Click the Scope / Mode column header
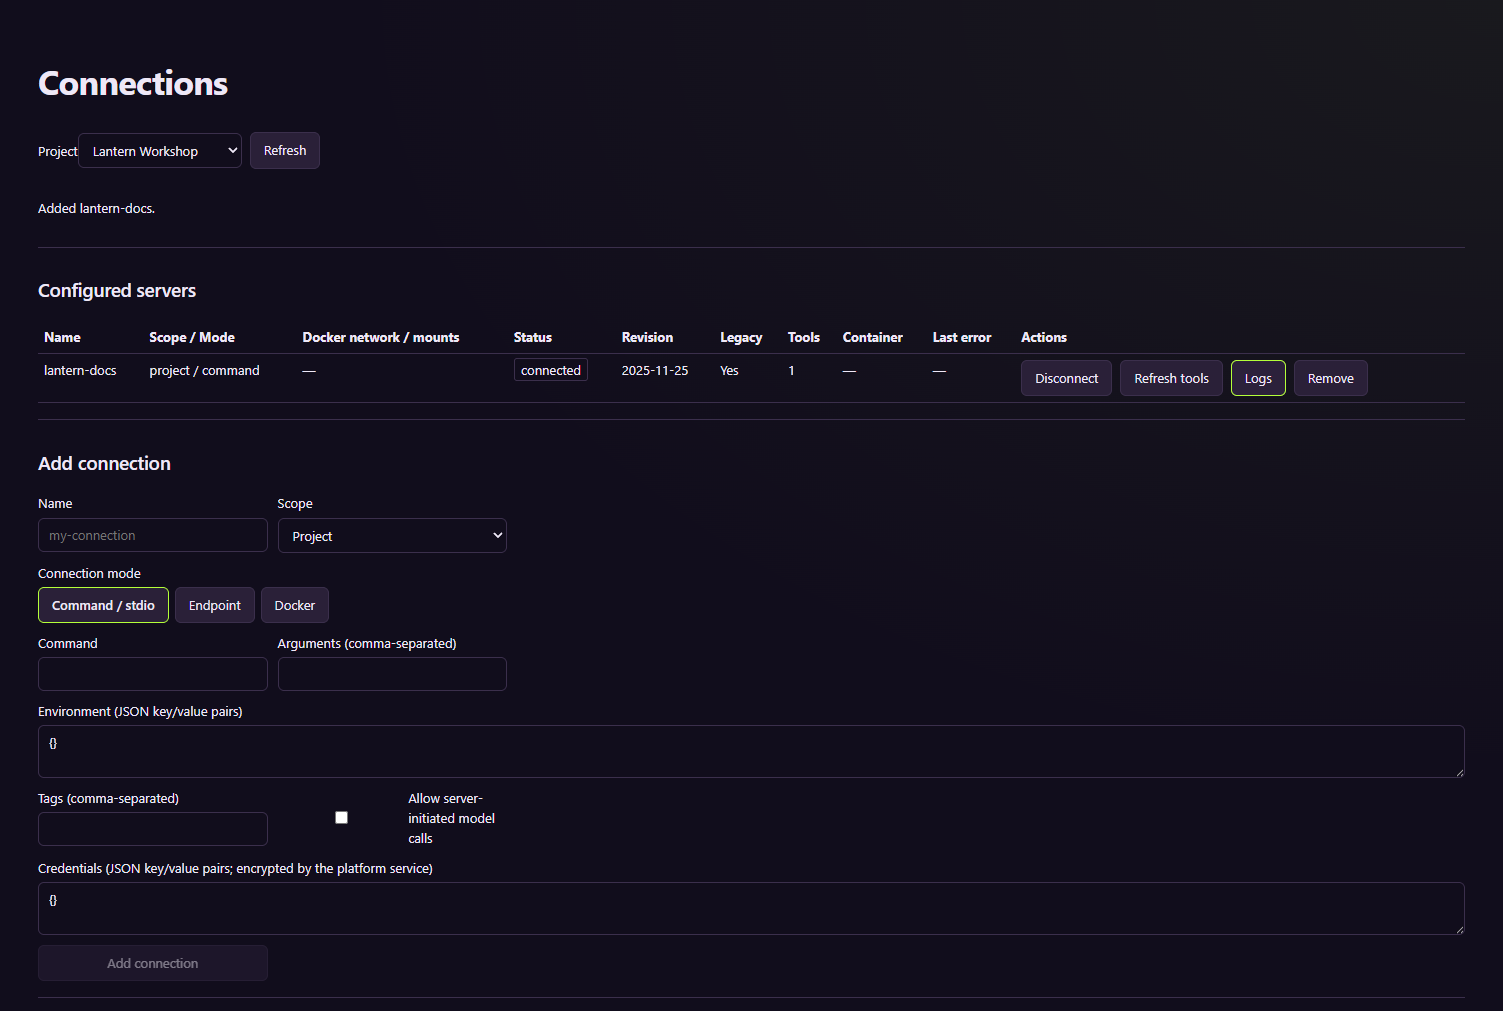The width and height of the screenshot is (1503, 1011). [x=192, y=337]
